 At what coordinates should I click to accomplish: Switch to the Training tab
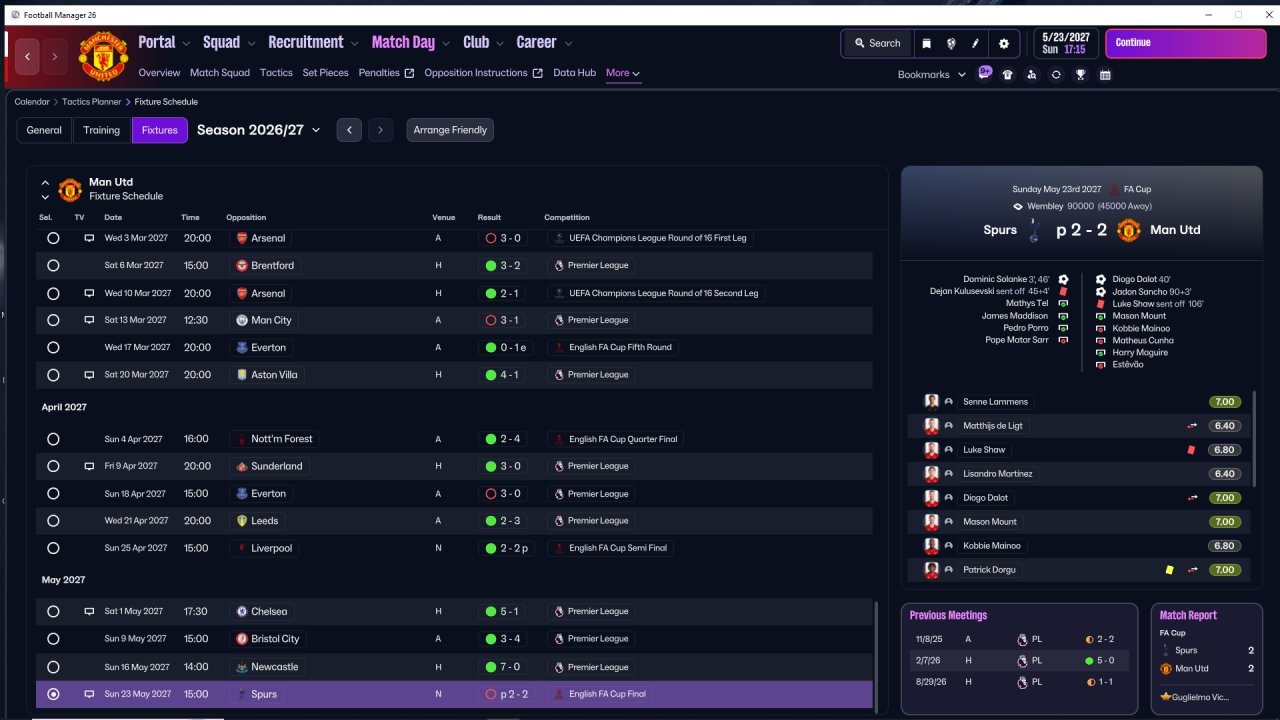[102, 130]
